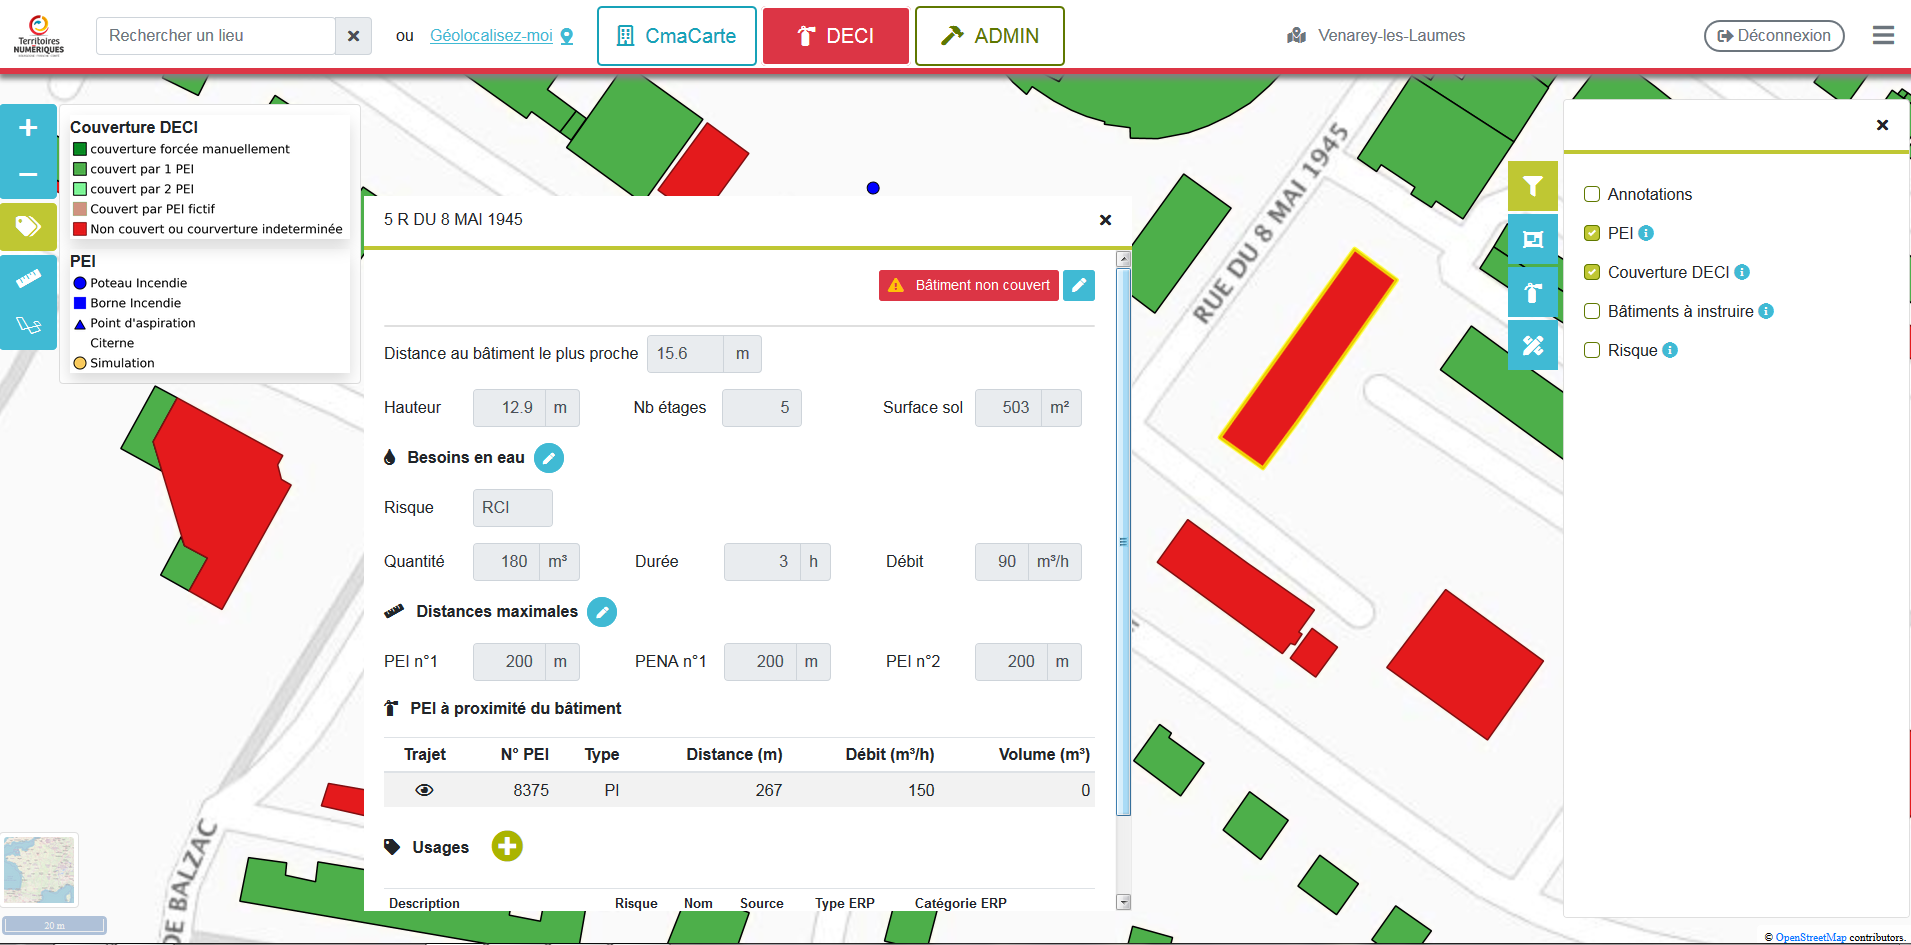Viewport: 1911px width, 945px height.
Task: Click the map zoom out minus button
Action: click(x=28, y=174)
